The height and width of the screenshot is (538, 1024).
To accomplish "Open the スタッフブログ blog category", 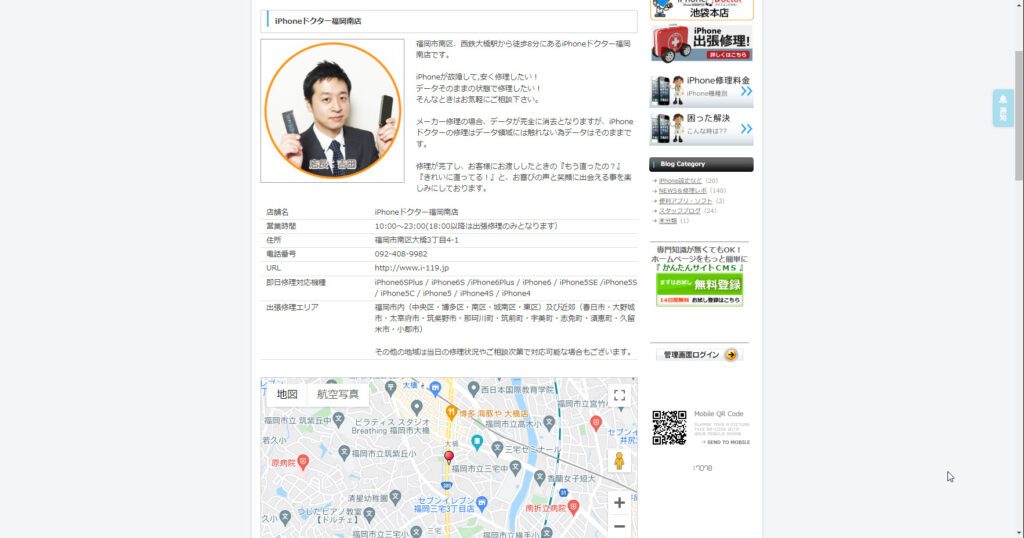I will pos(679,211).
